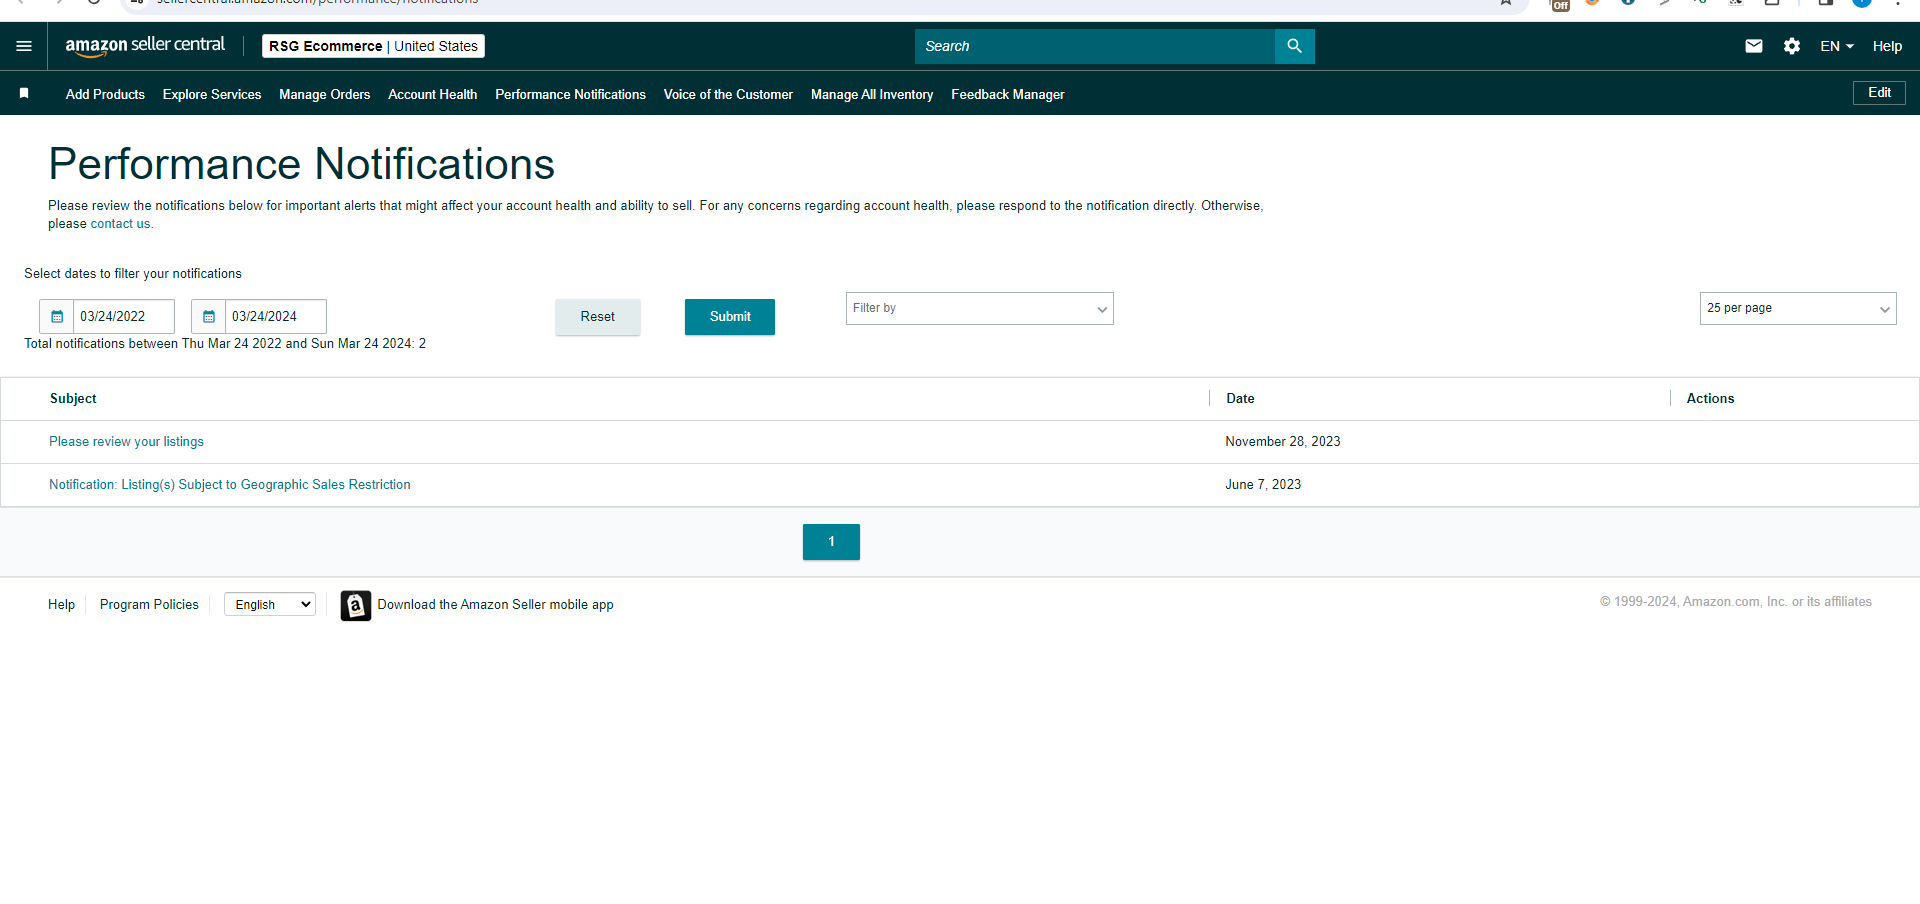Open Feedback Manager
Screen dimensions: 1920x904
coord(1008,94)
